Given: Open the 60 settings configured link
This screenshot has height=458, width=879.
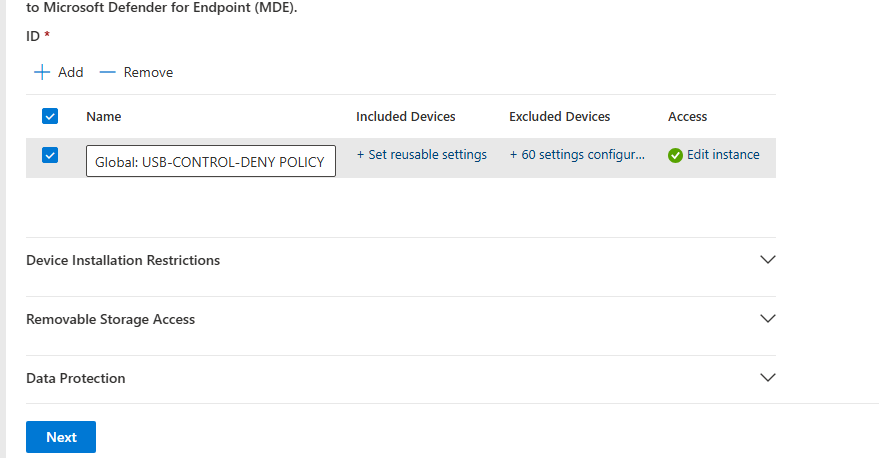Looking at the screenshot, I should [x=578, y=155].
